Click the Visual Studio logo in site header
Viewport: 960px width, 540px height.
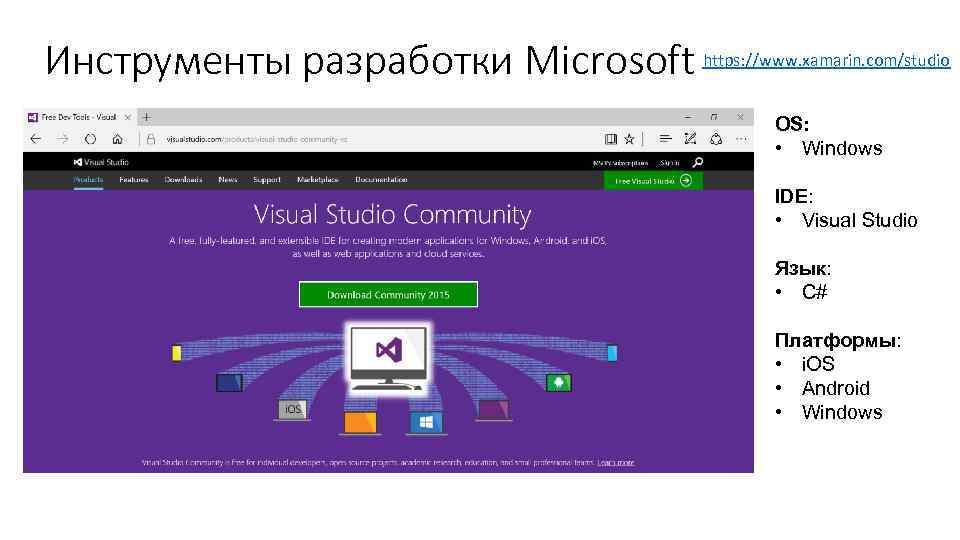click(x=101, y=162)
